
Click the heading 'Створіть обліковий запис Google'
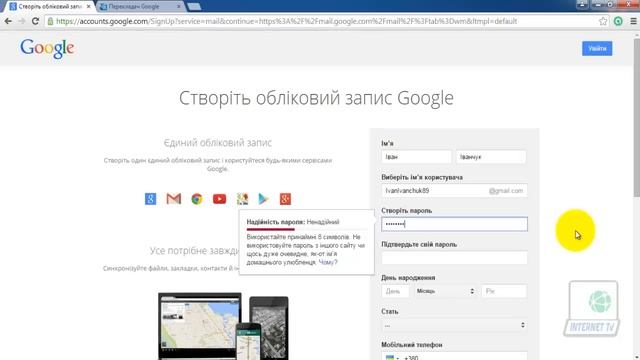click(x=316, y=98)
